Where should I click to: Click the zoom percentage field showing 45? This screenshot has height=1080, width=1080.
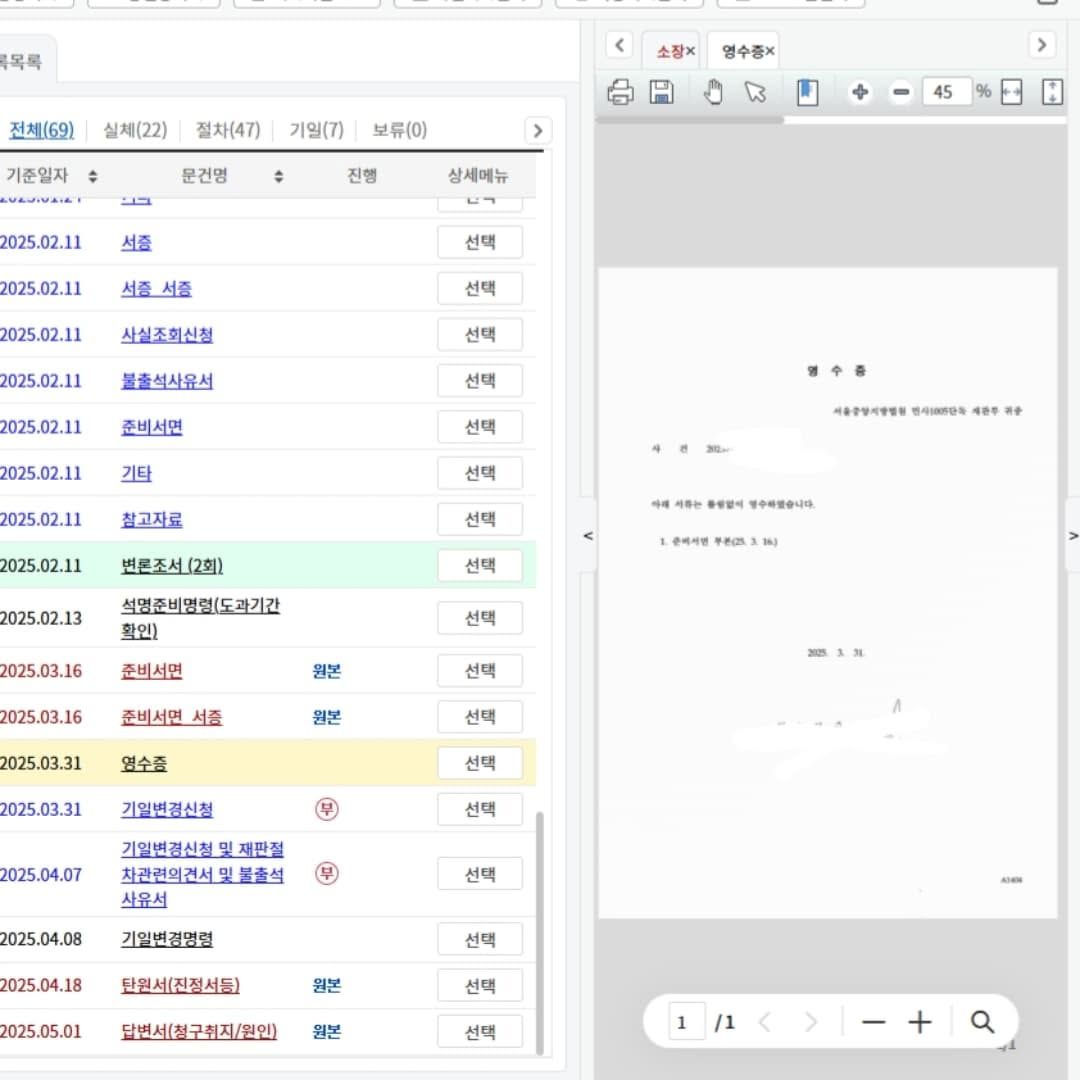946,92
